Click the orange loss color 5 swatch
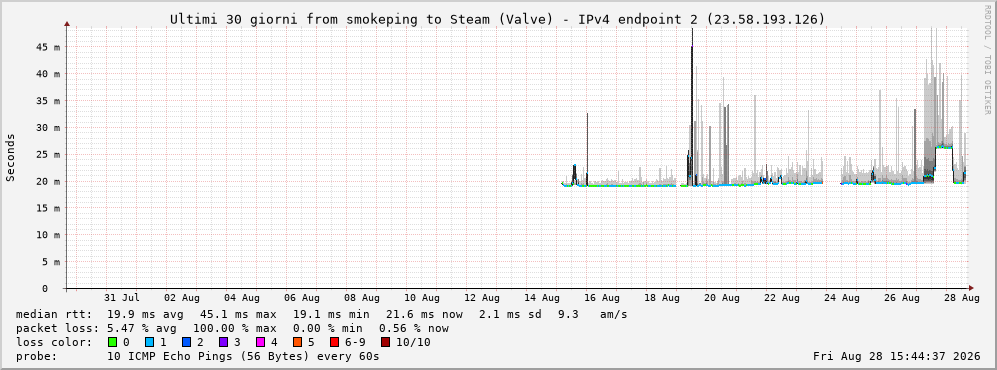Screen dimensions: 997x370 point(296,342)
